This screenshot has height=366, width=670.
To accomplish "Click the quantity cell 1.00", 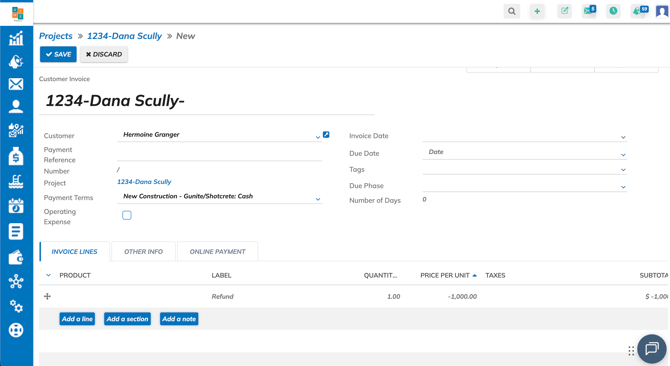I will [394, 296].
